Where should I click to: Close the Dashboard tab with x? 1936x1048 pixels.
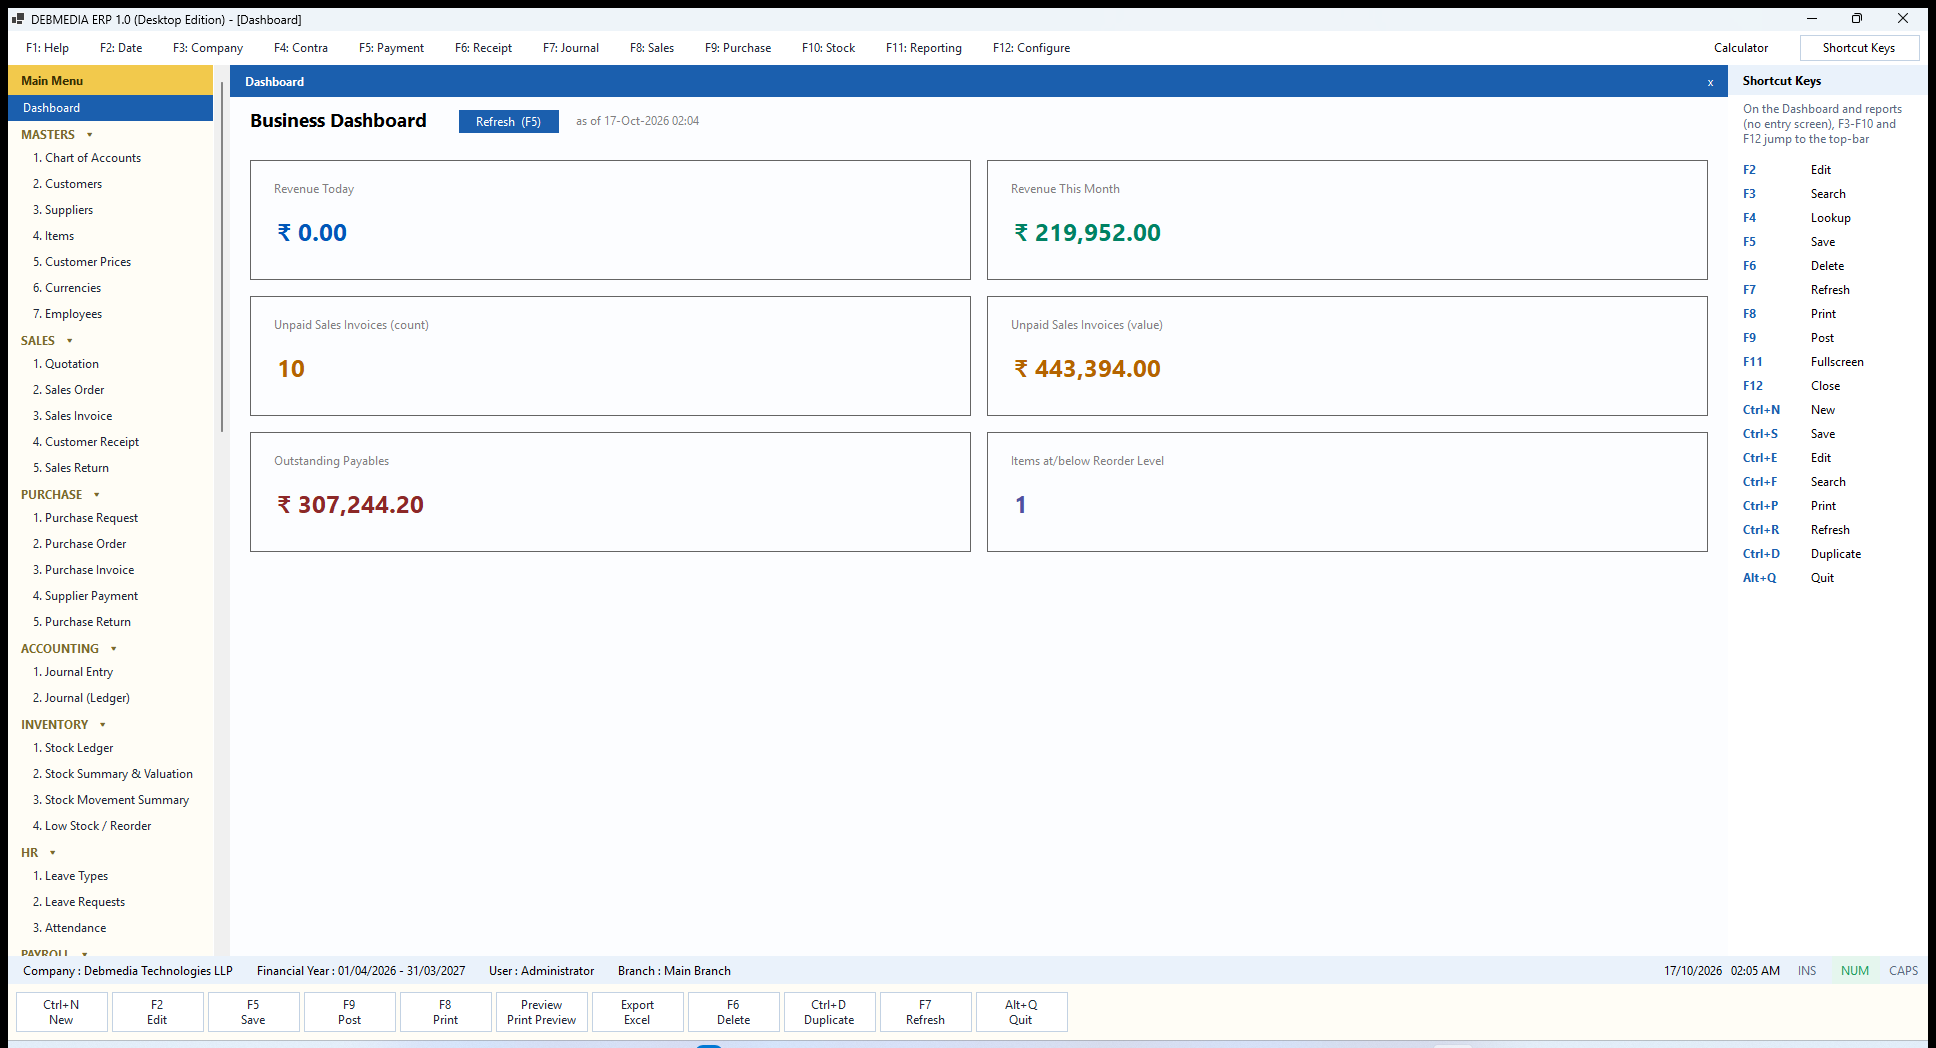(x=1710, y=82)
